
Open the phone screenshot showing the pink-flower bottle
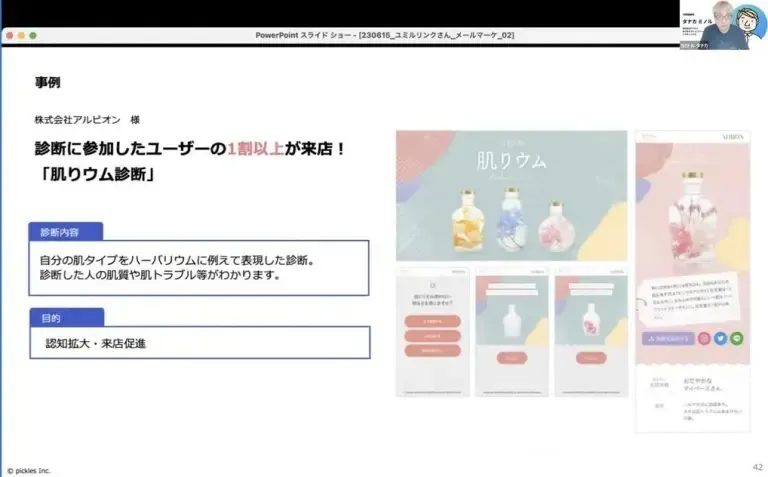591,331
